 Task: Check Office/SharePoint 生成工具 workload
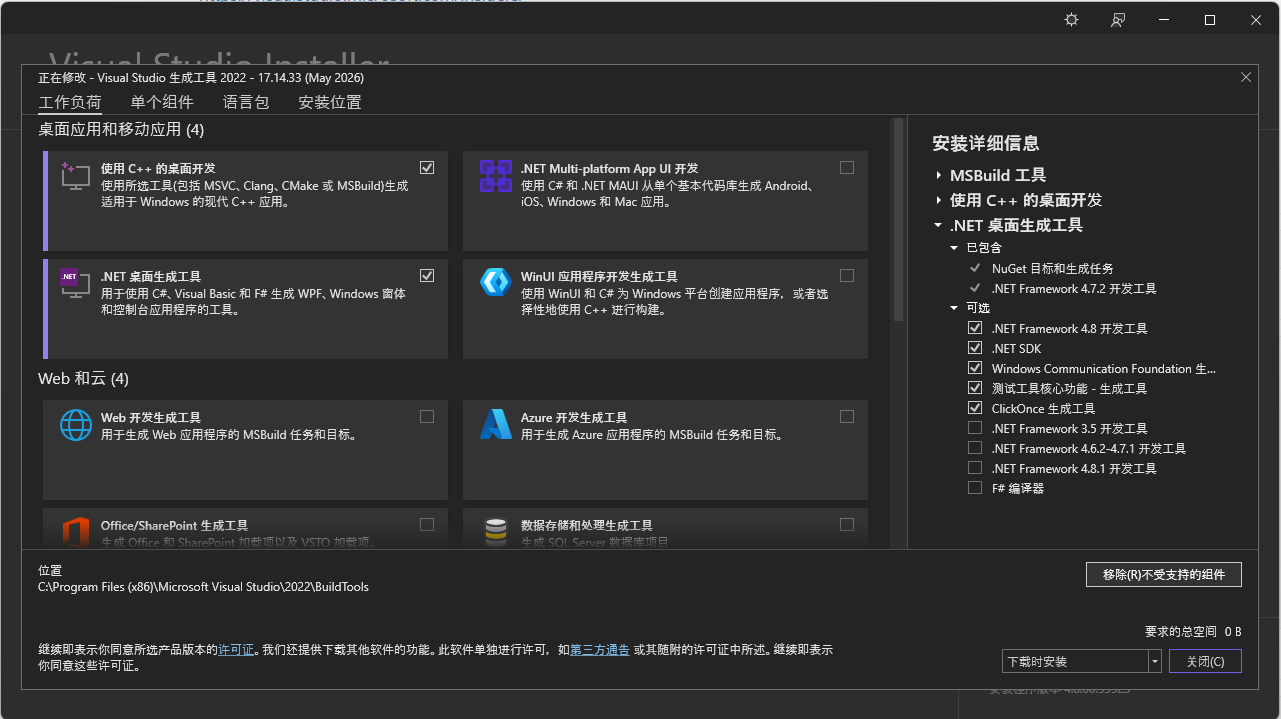427,525
